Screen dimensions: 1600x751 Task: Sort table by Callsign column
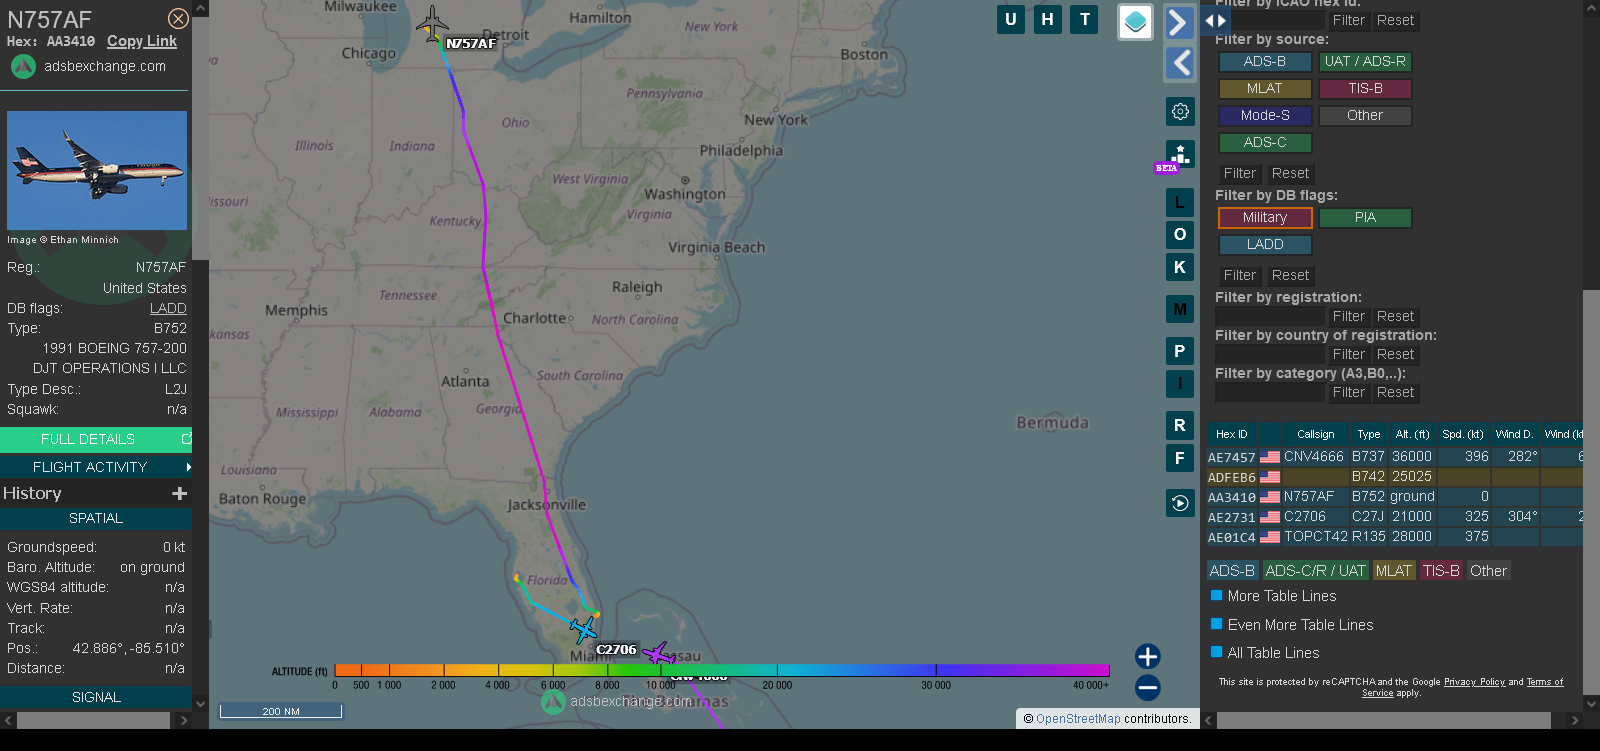(1316, 434)
